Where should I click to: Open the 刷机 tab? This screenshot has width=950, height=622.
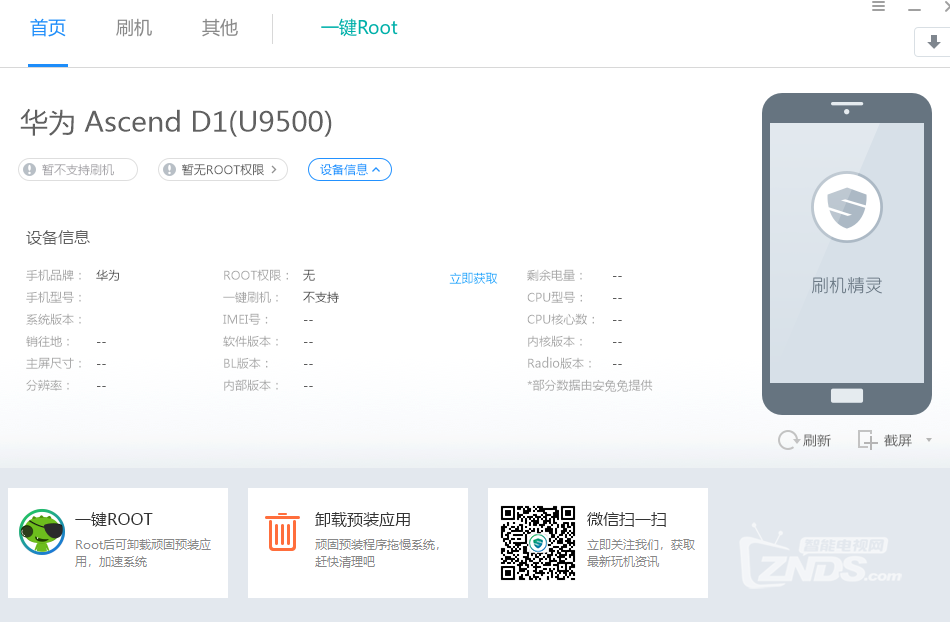(133, 28)
